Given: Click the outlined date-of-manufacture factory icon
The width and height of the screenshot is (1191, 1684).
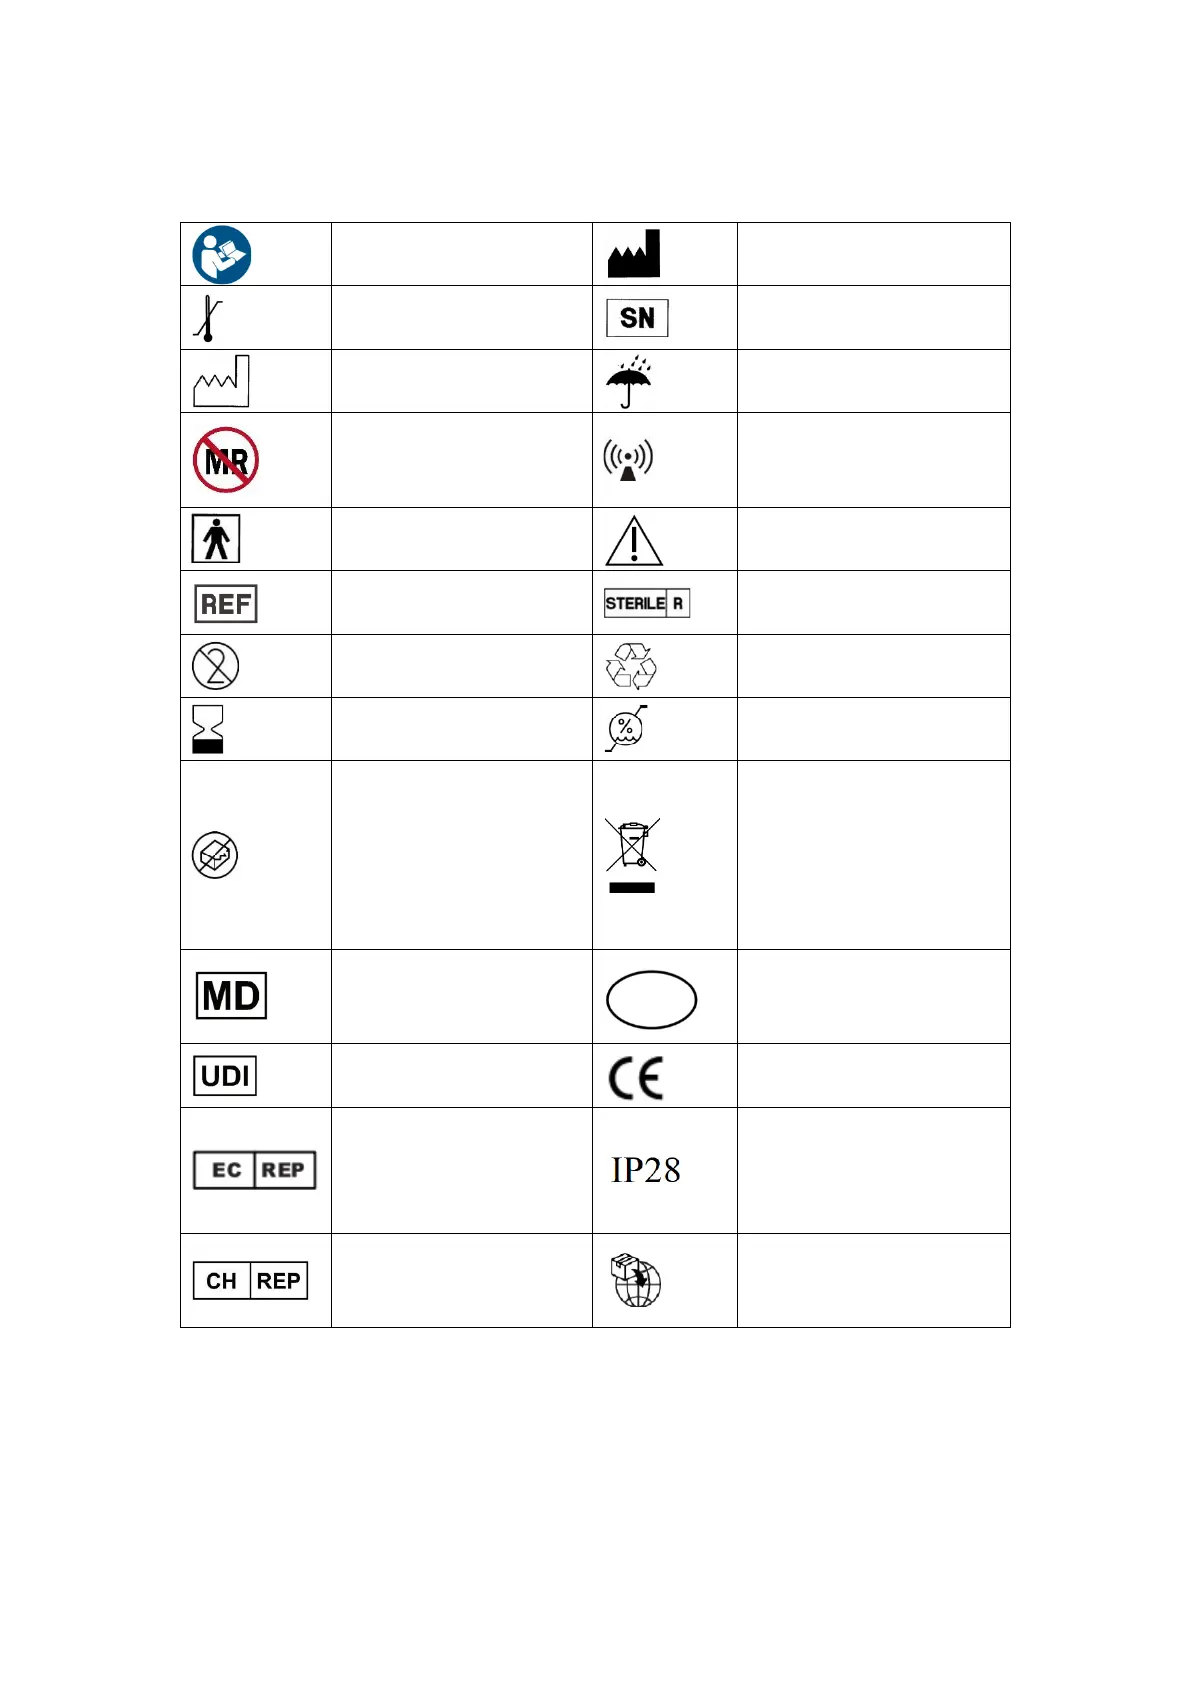Looking at the screenshot, I should click(x=221, y=381).
